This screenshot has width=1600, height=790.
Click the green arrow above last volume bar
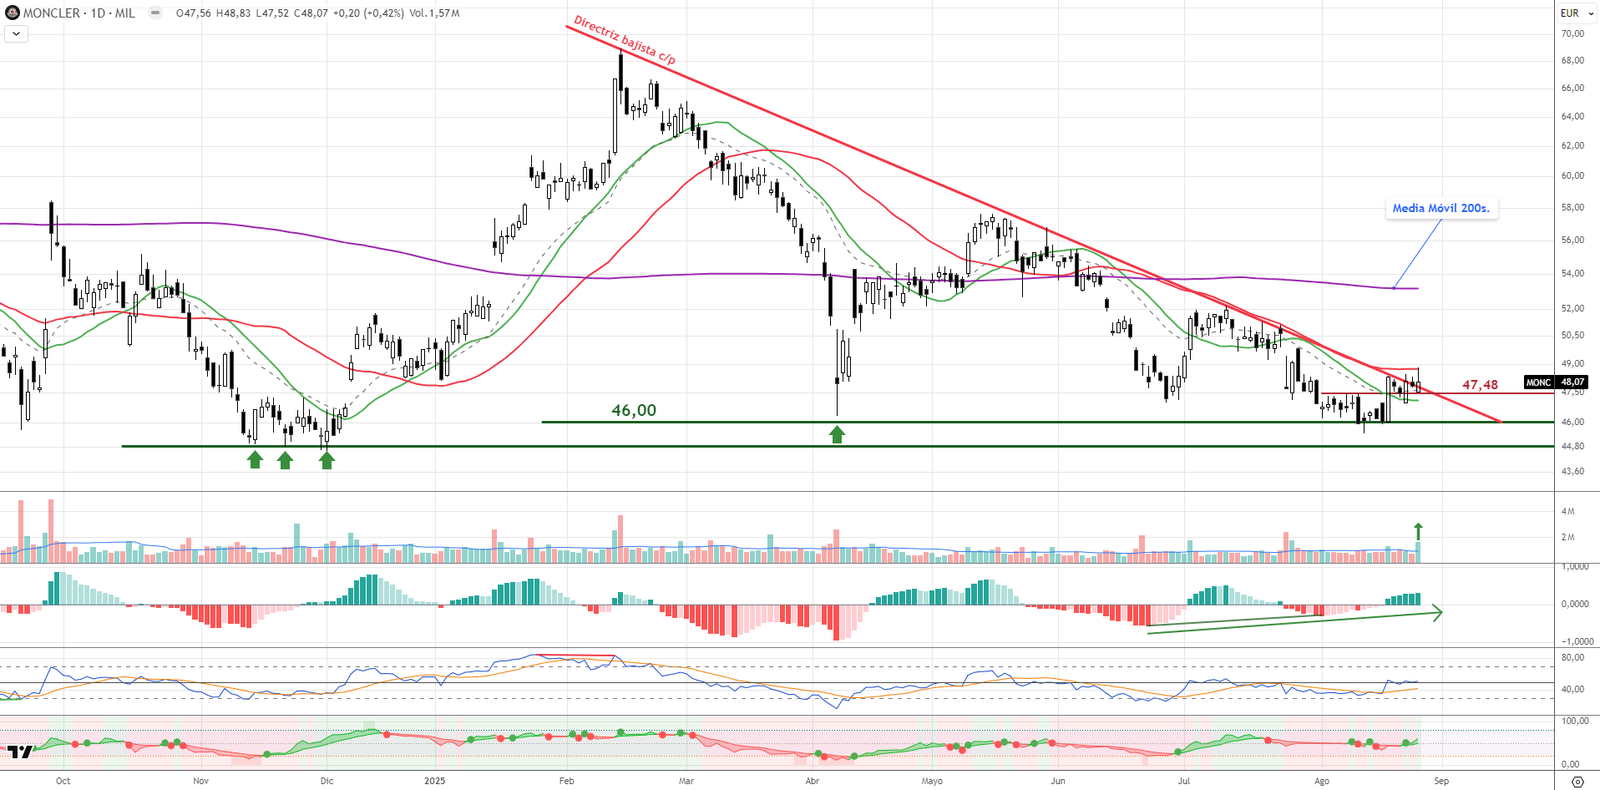1417,531
